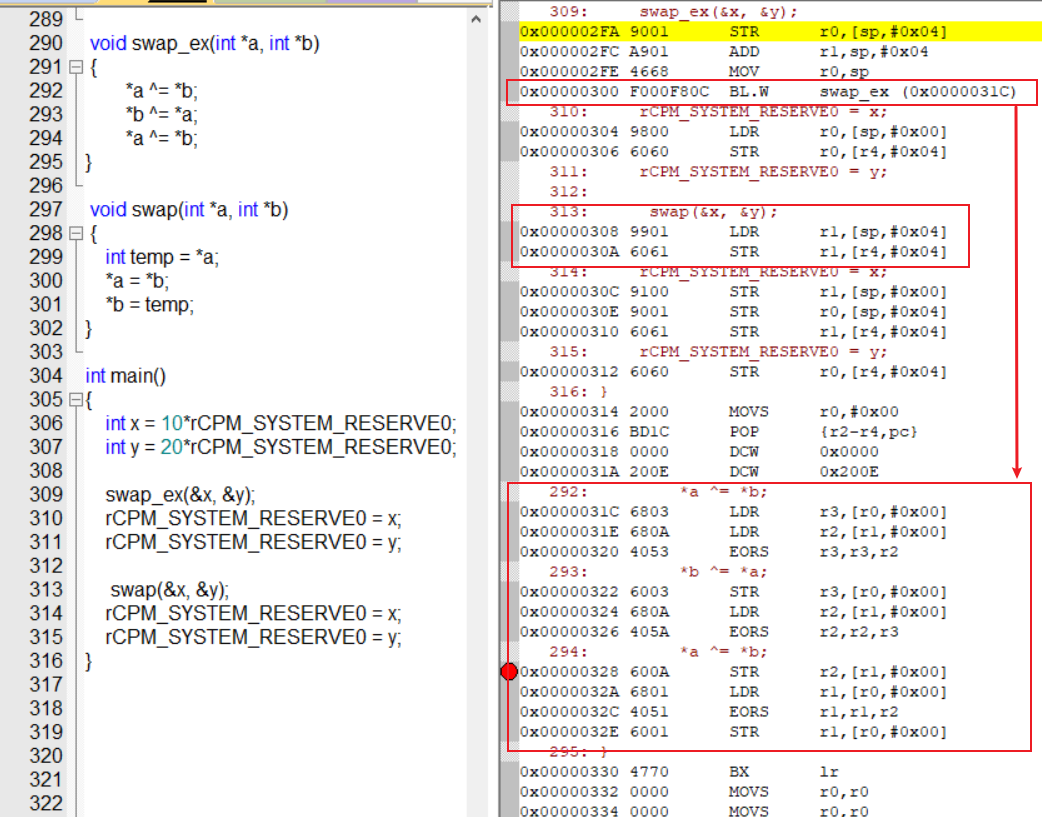Click the 'void swap(int *a, int *b)' declaration

[189, 209]
